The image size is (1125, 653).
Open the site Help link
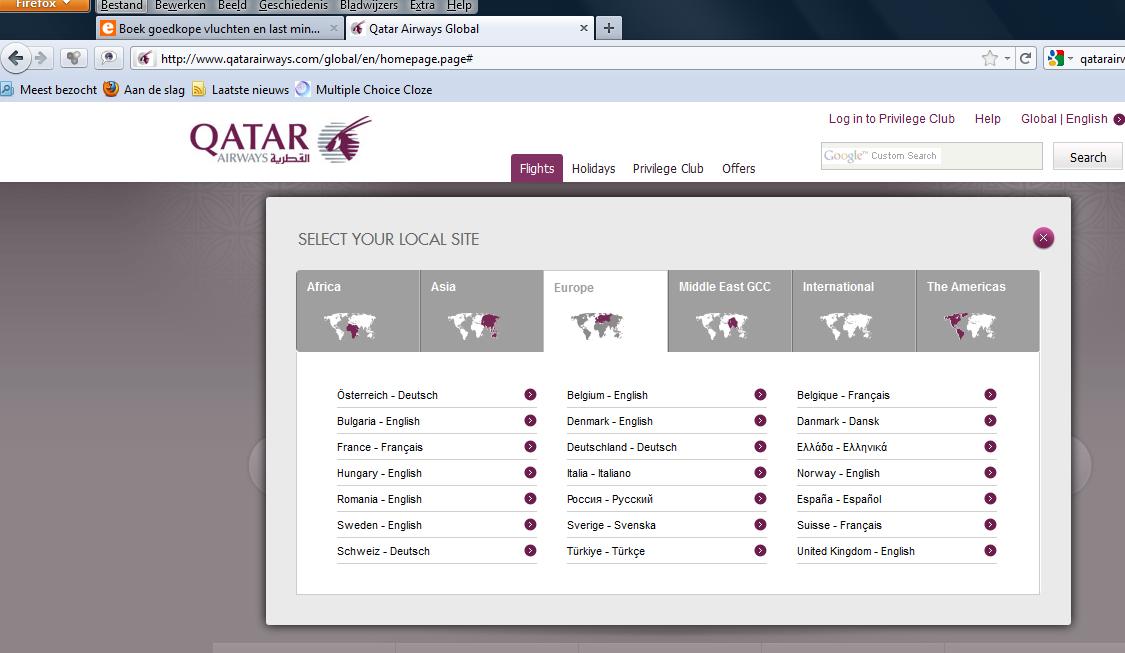(987, 118)
